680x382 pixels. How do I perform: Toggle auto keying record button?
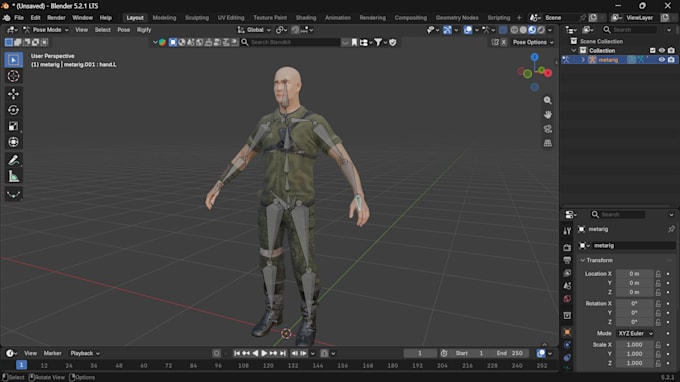click(216, 353)
